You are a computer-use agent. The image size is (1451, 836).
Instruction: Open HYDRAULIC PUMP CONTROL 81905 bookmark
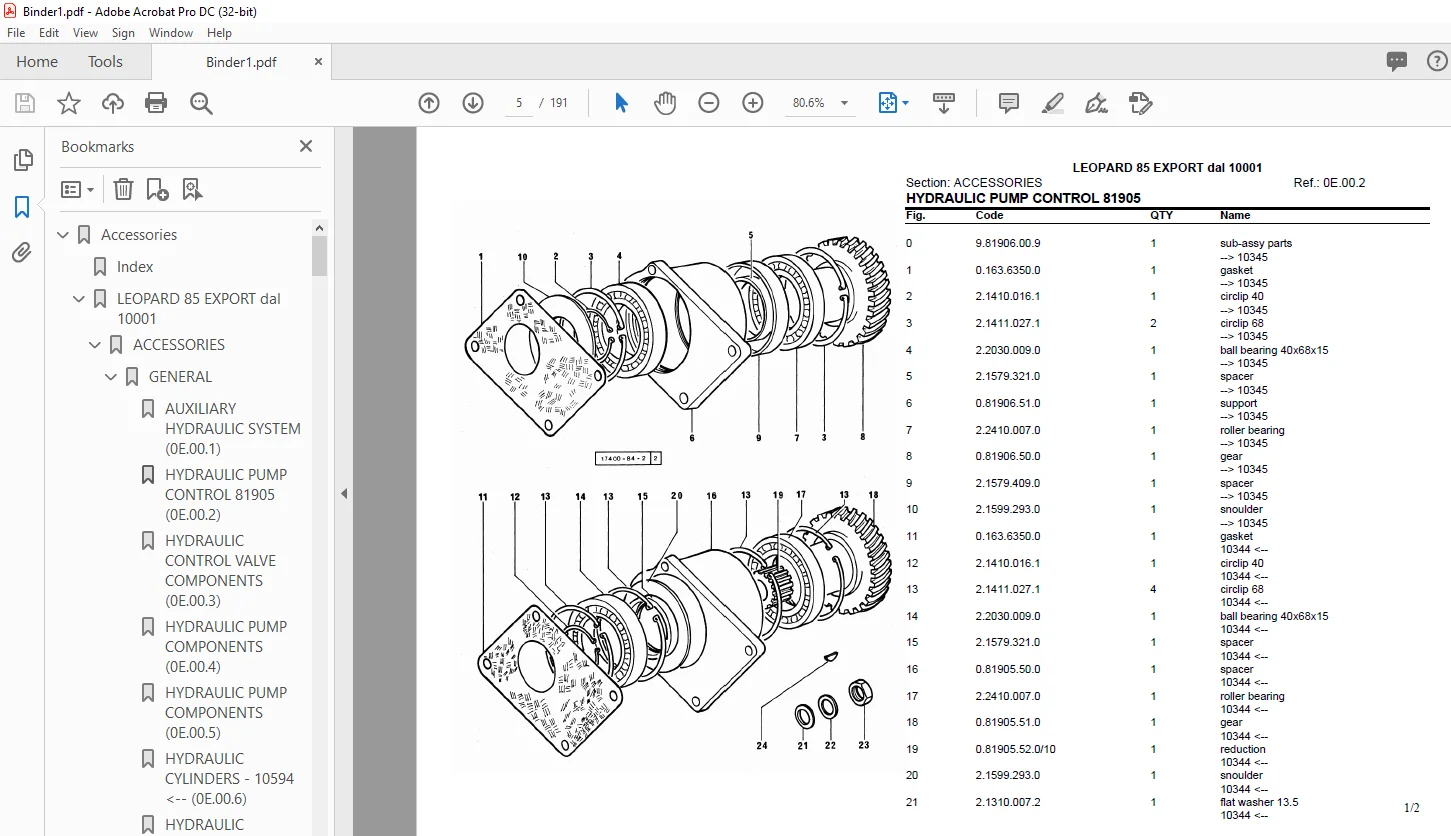226,495
